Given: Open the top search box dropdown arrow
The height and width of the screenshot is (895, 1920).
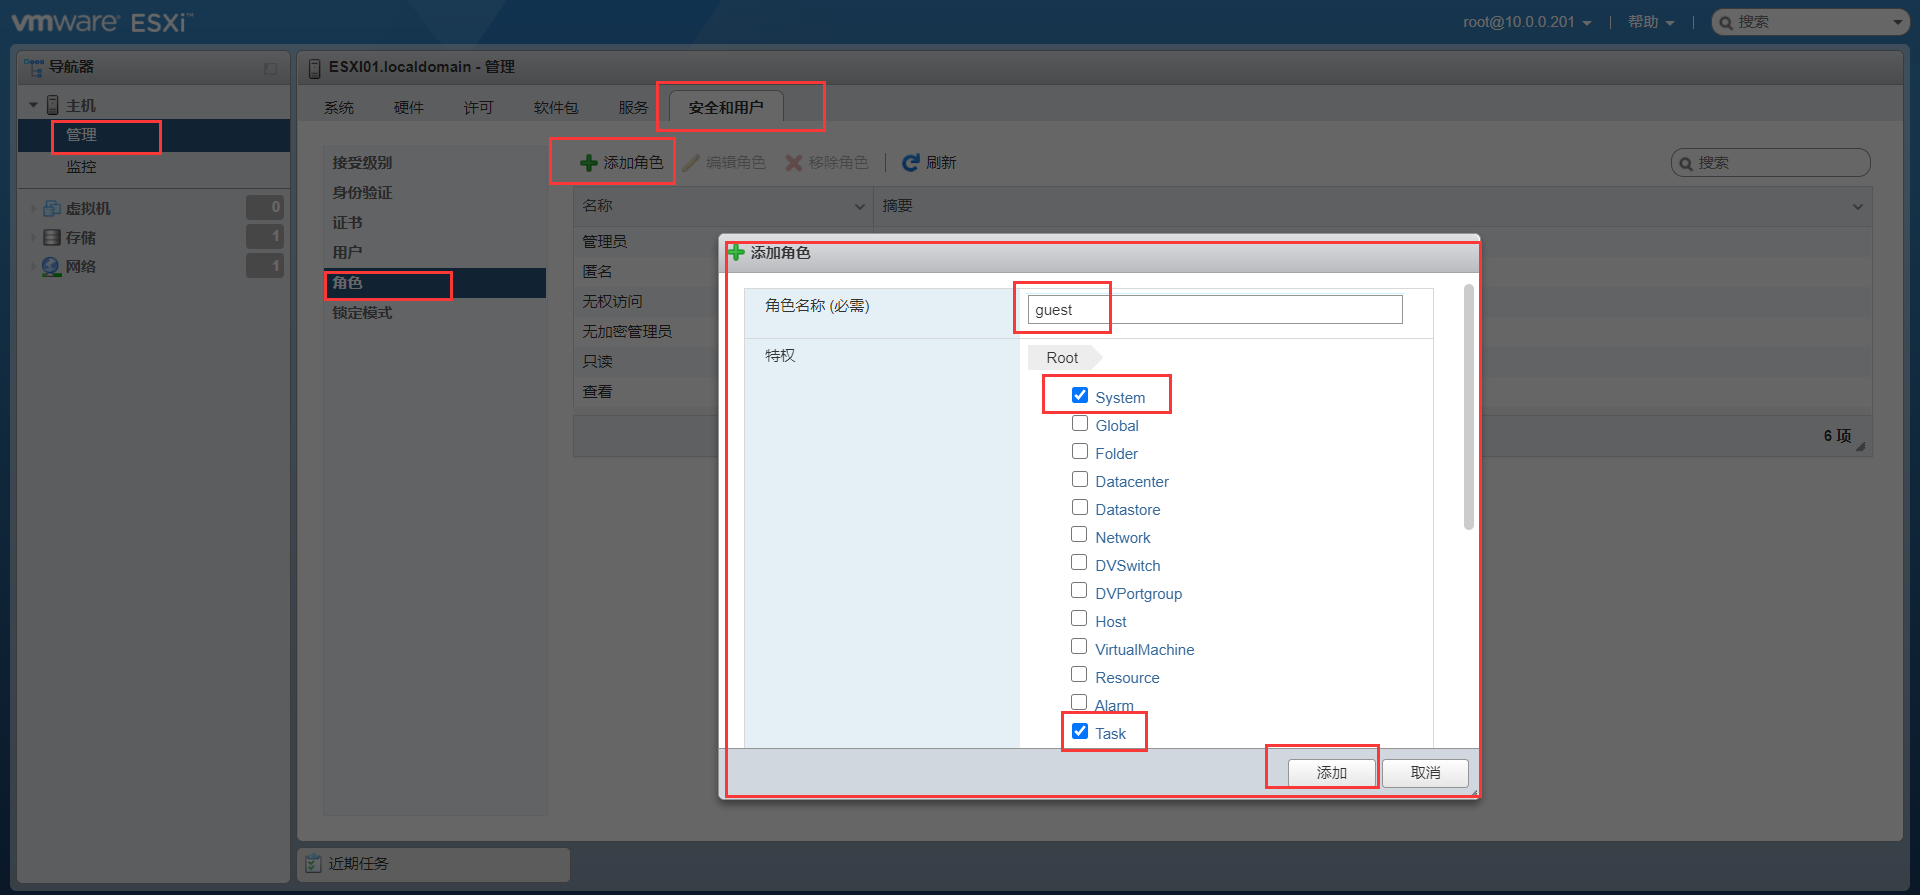Looking at the screenshot, I should tap(1897, 22).
